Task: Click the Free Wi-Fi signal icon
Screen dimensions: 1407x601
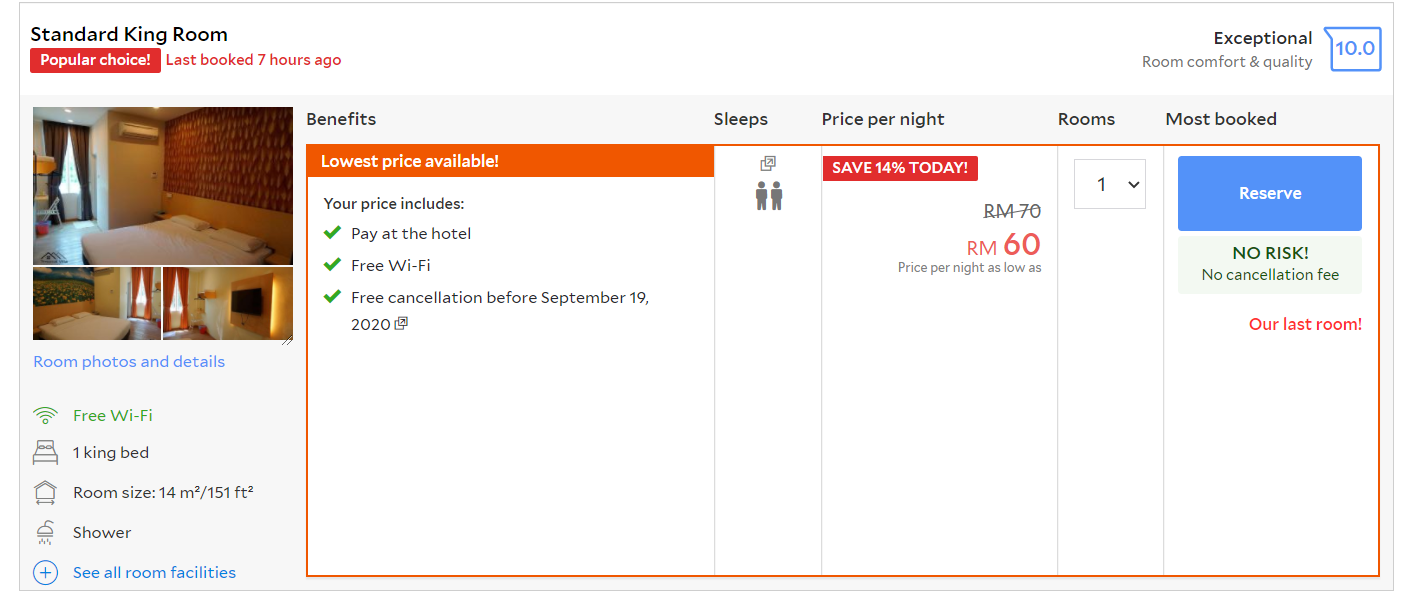Action: click(x=45, y=415)
